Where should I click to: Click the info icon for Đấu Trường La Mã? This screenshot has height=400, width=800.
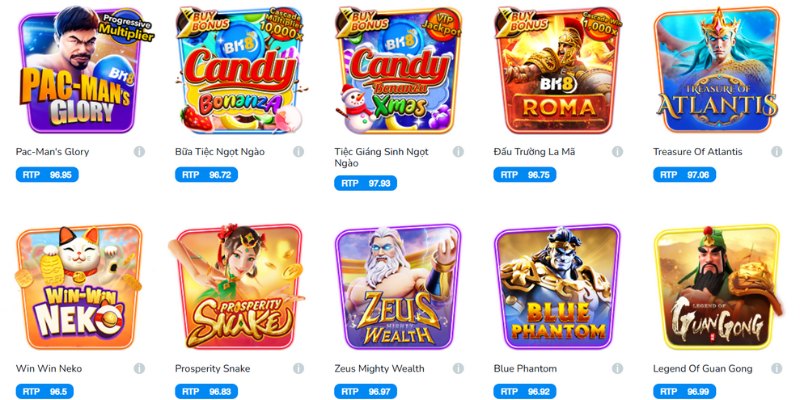tap(617, 152)
